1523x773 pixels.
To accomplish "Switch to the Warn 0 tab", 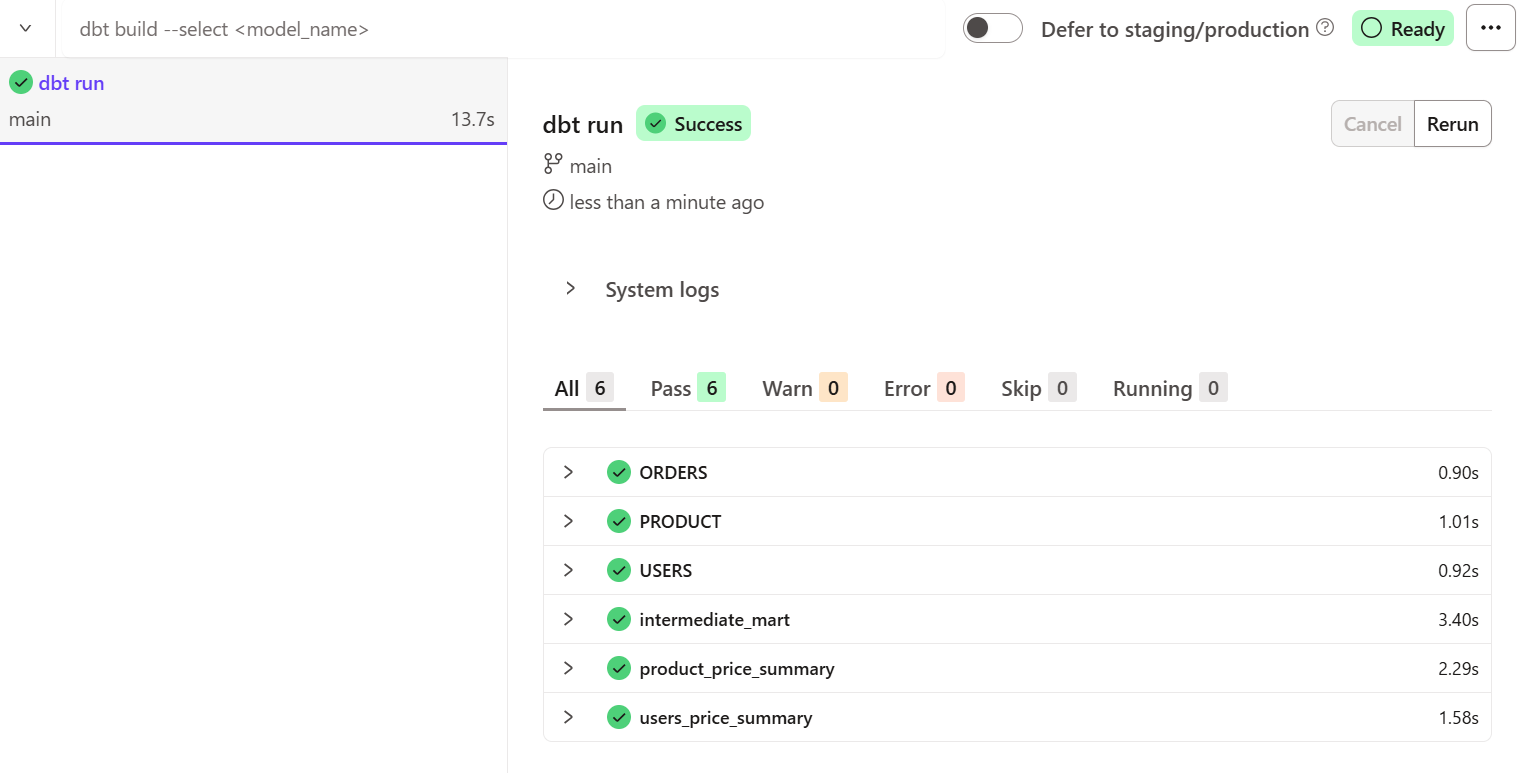I will click(x=805, y=388).
